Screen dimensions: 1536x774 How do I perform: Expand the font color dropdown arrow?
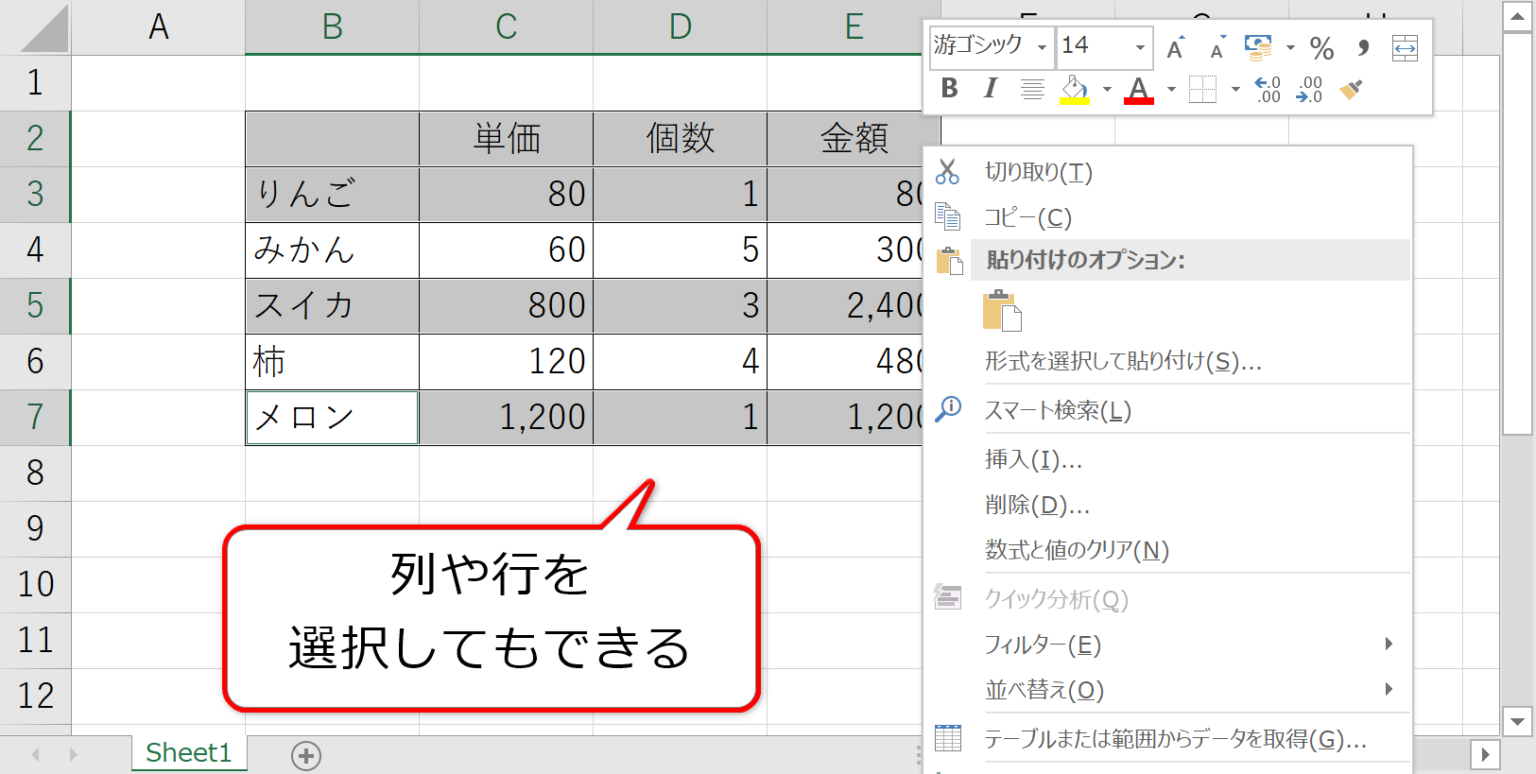pyautogui.click(x=1171, y=90)
